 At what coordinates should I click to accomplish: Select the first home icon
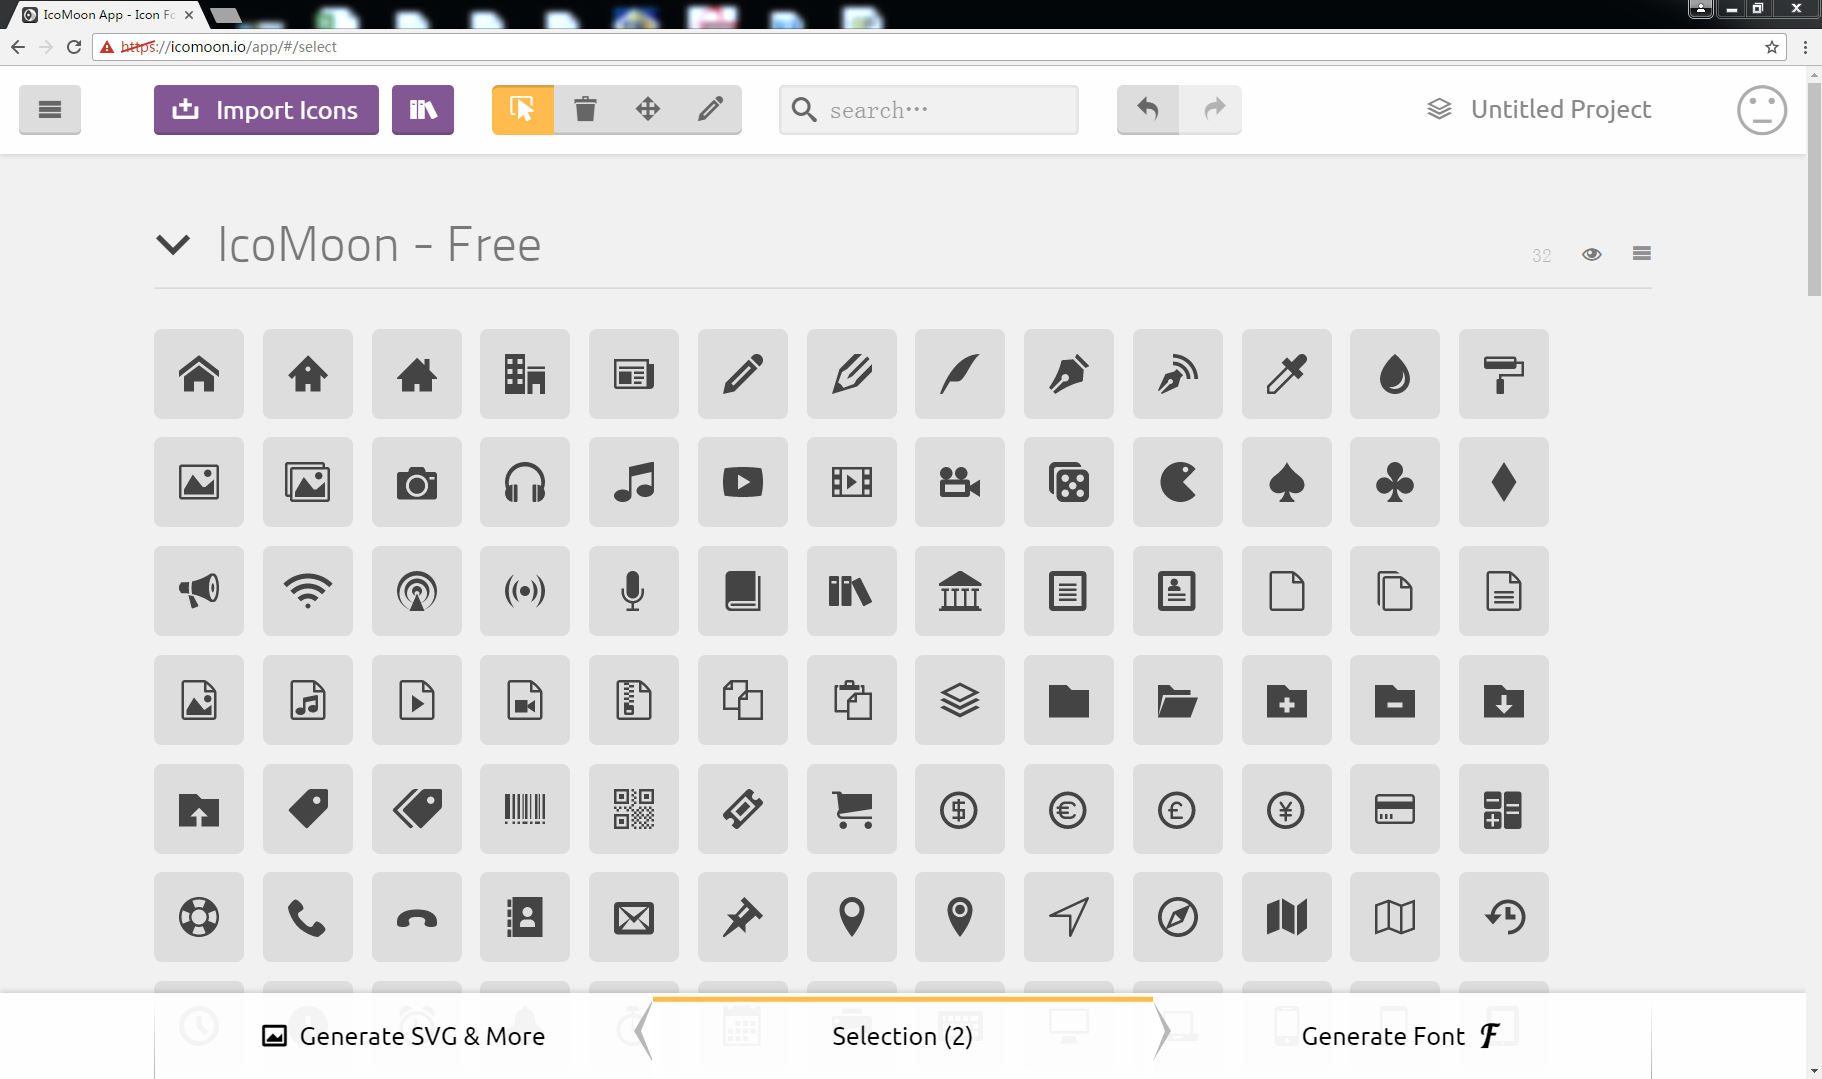(199, 374)
